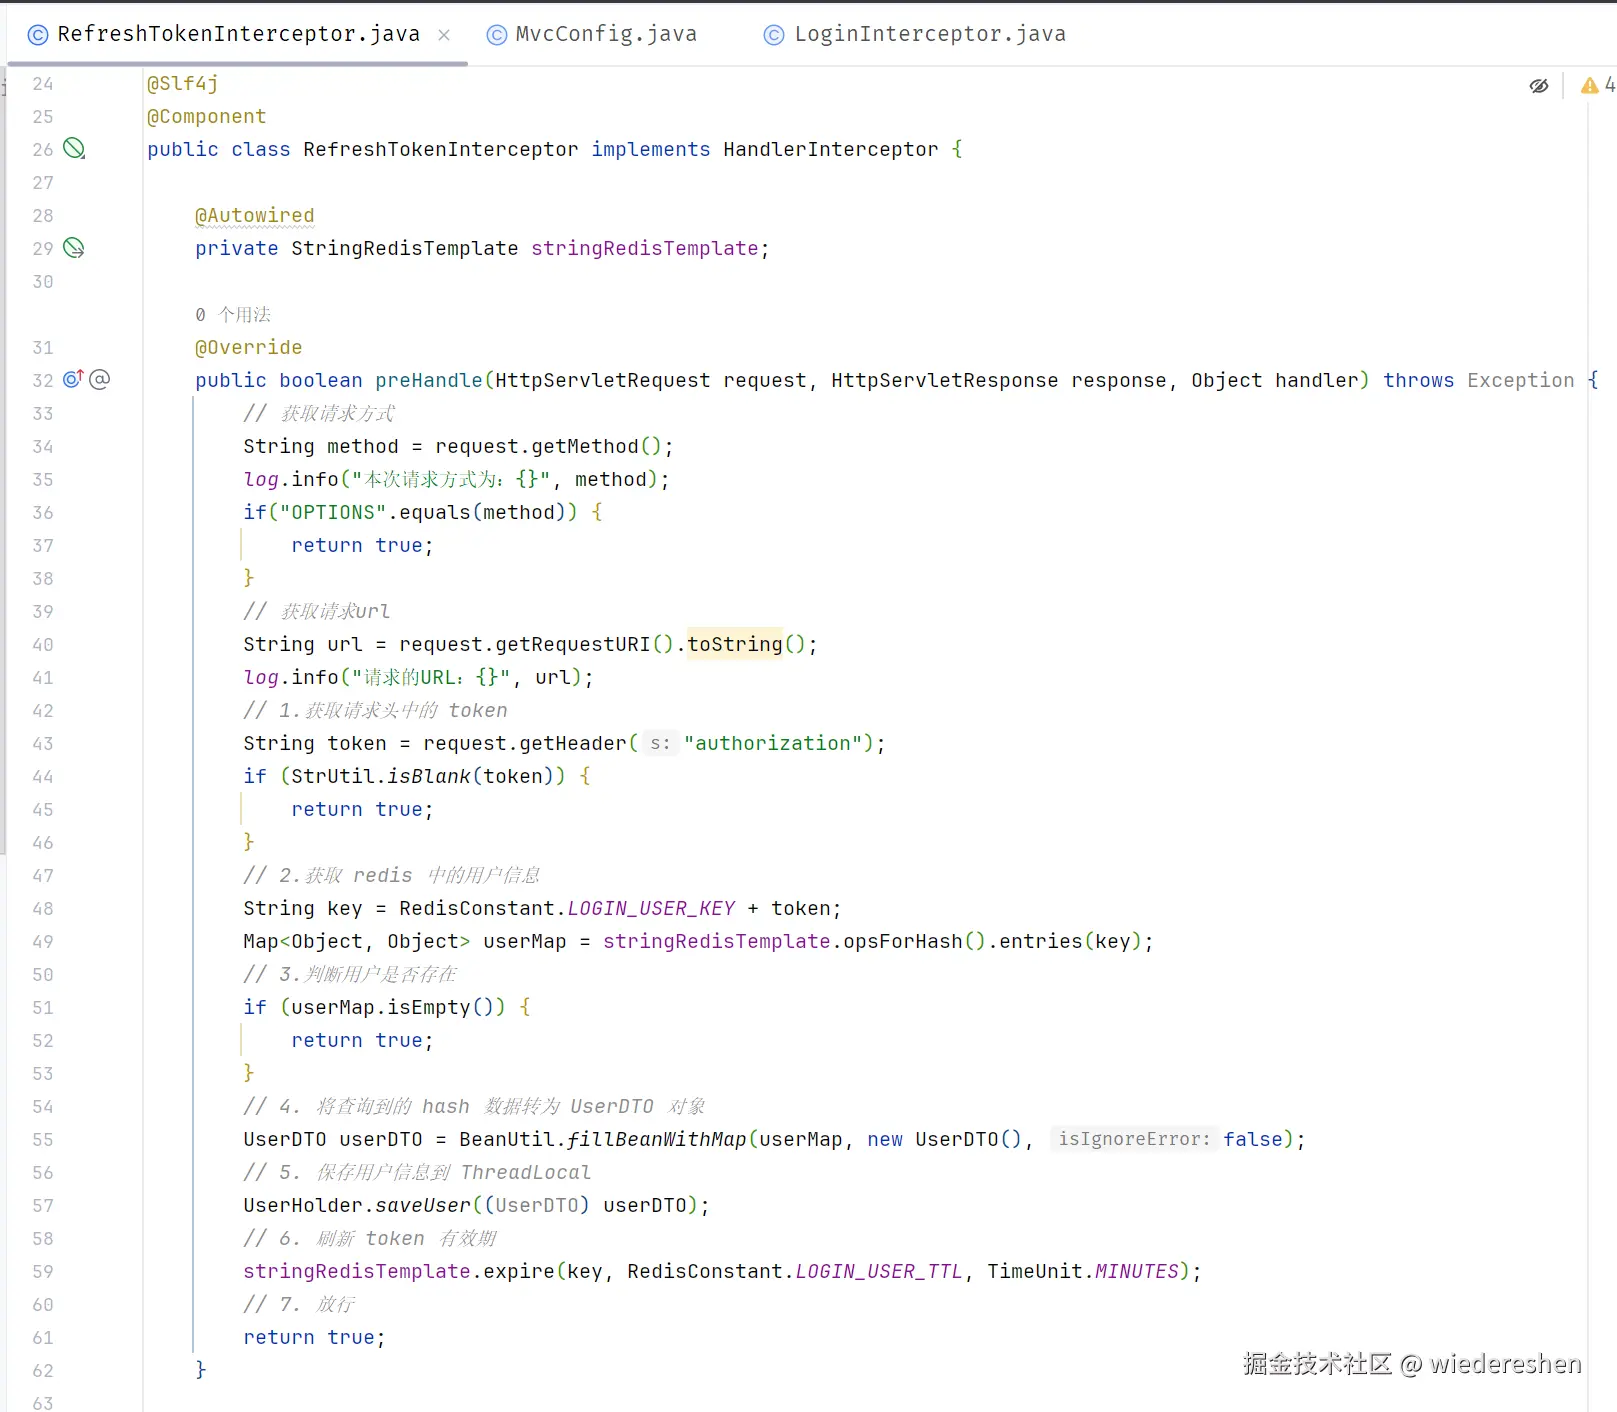Screen dimensions: 1617x1412
Task: Click the preHandle method name
Action: (x=429, y=380)
